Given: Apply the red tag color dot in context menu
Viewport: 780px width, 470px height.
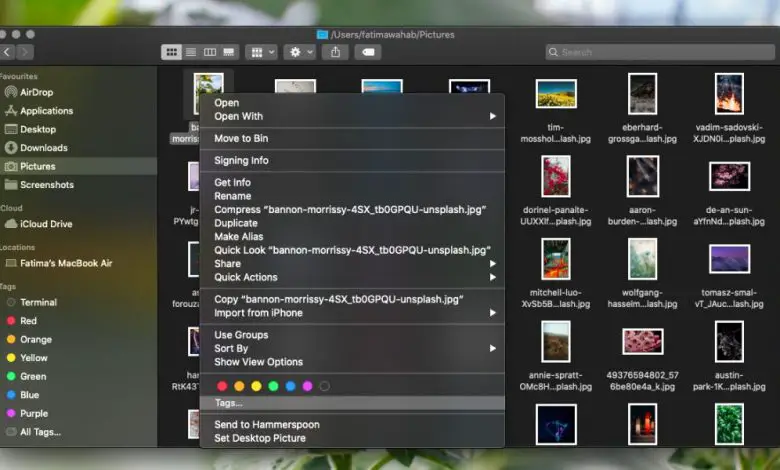Looking at the screenshot, I should (221, 386).
